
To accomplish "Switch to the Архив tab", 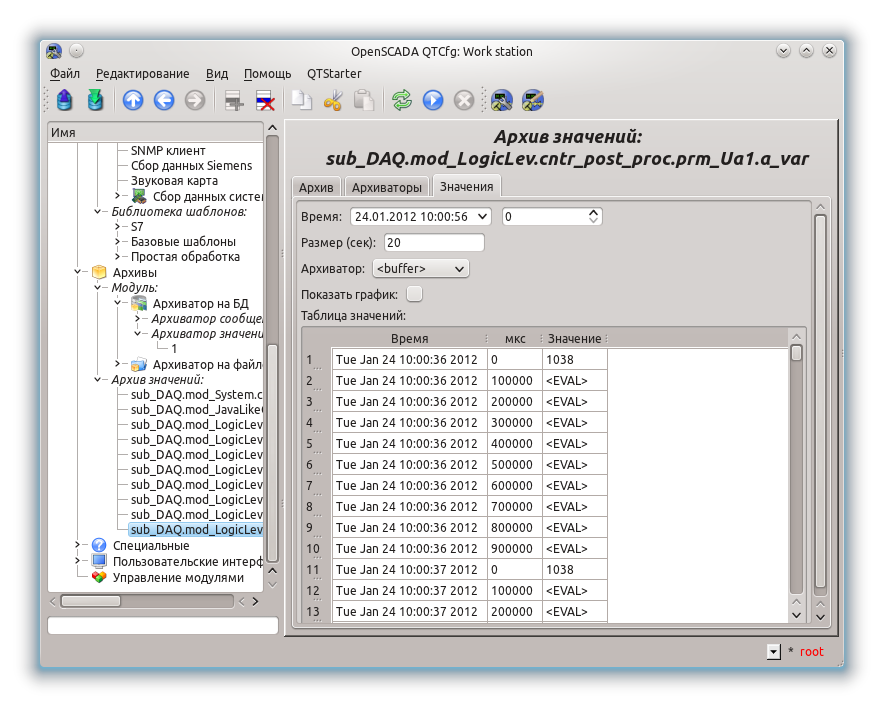I will click(316, 187).
